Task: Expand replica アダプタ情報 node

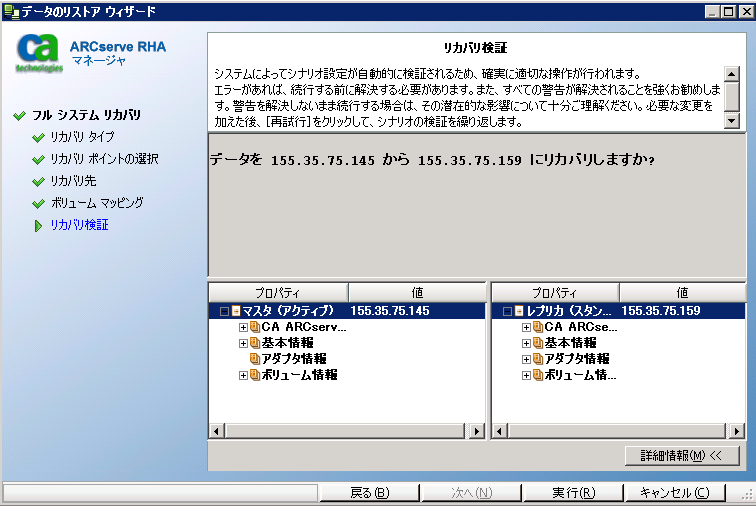Action: tap(526, 359)
